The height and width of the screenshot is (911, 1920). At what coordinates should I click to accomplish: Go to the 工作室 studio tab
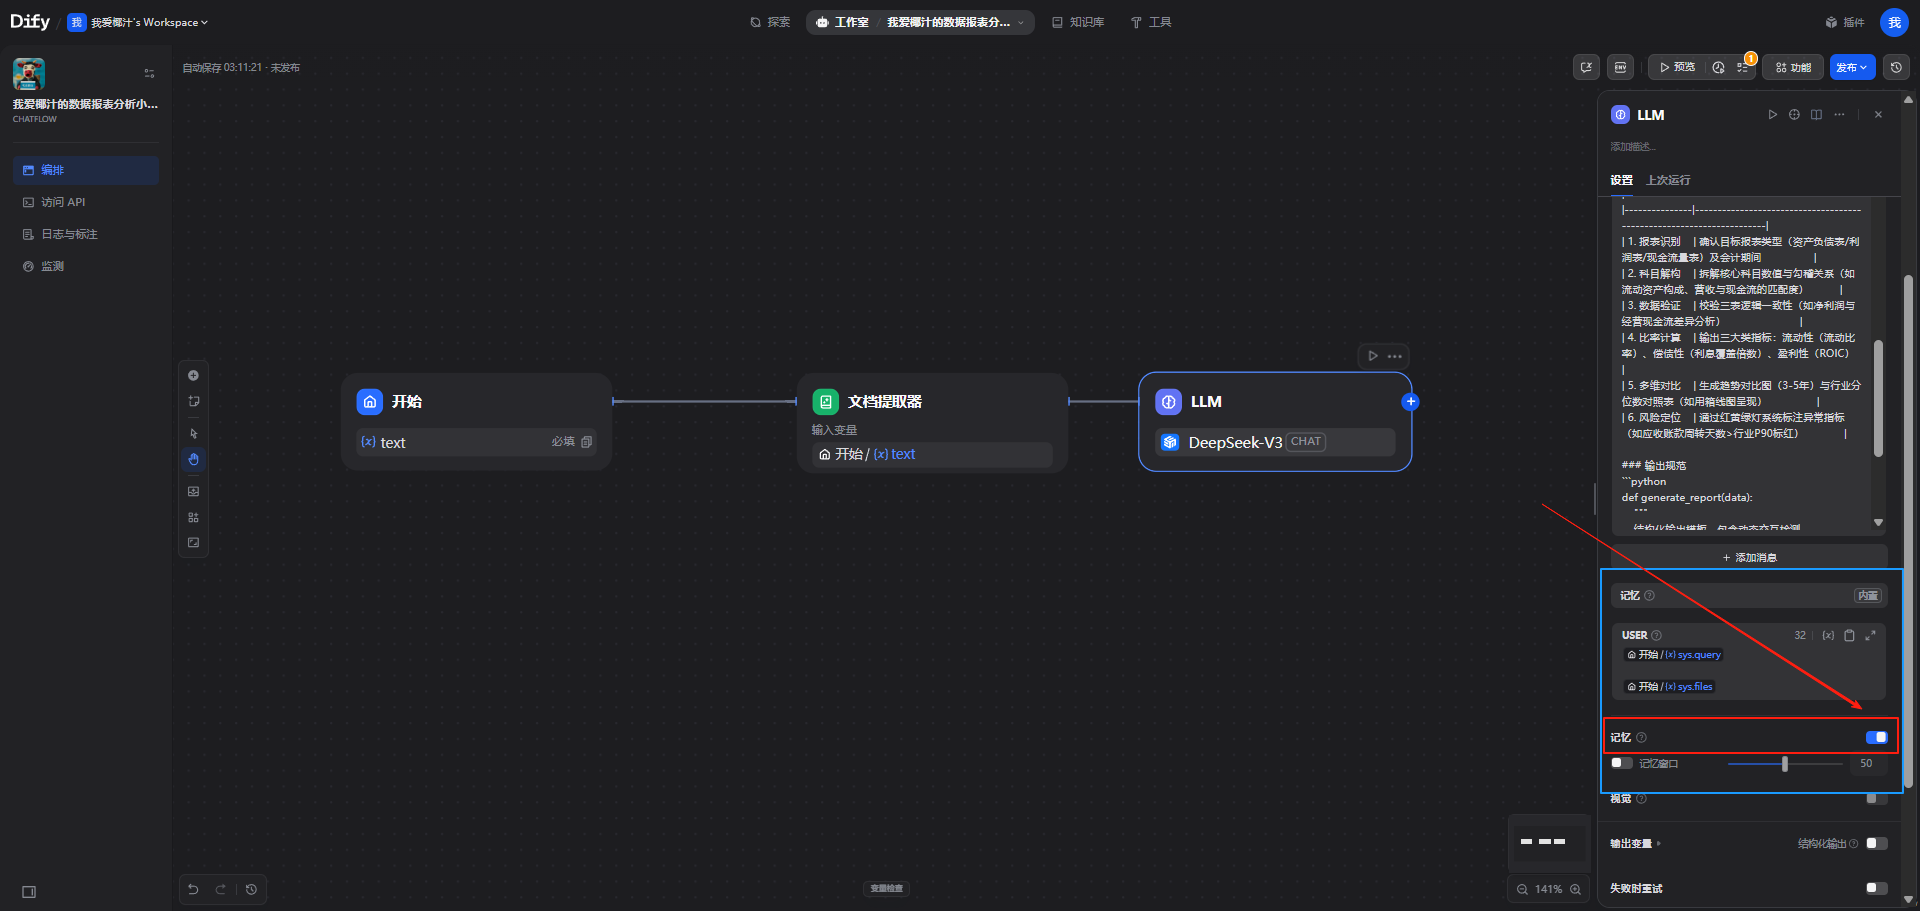pos(842,22)
